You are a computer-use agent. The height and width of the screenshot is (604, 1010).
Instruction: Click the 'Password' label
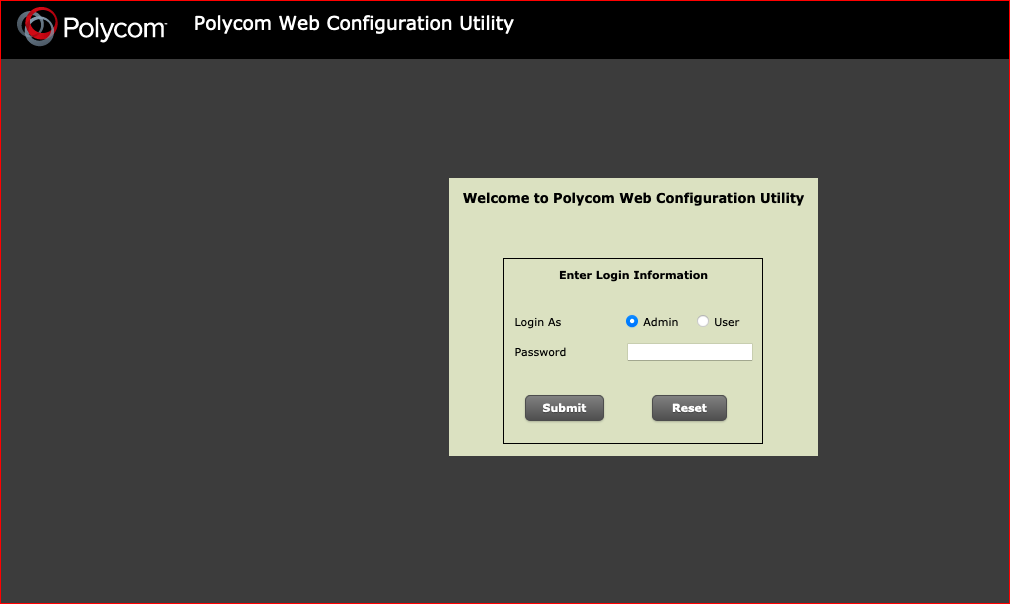click(540, 352)
